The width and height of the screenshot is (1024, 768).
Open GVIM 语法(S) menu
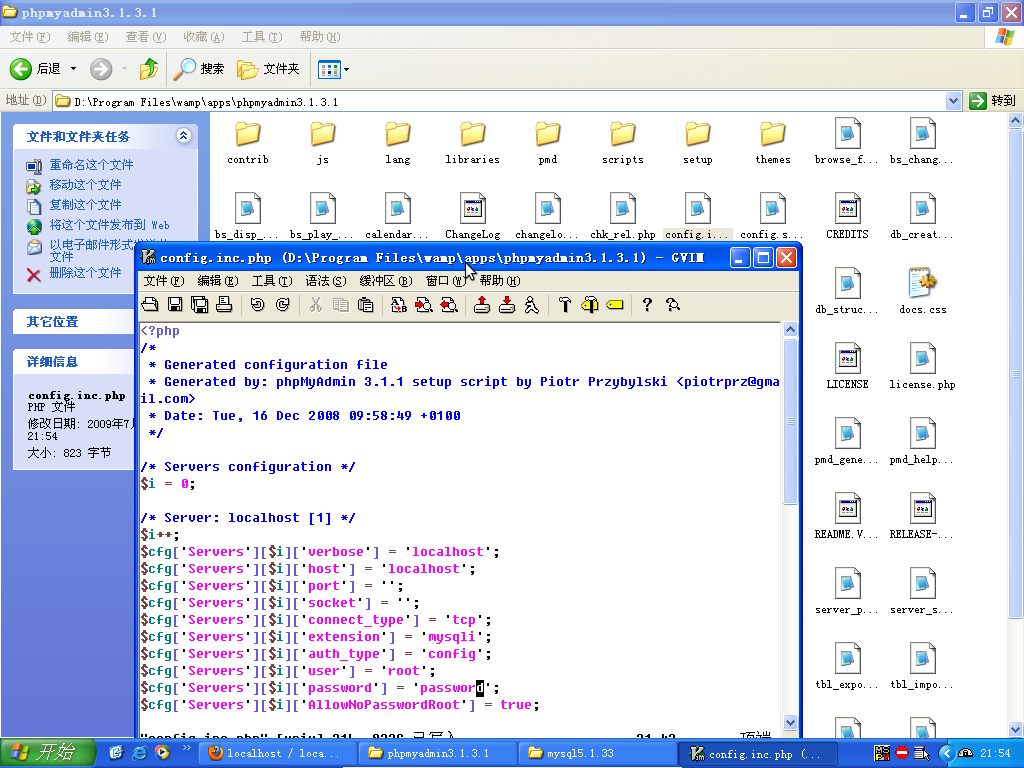(x=325, y=281)
